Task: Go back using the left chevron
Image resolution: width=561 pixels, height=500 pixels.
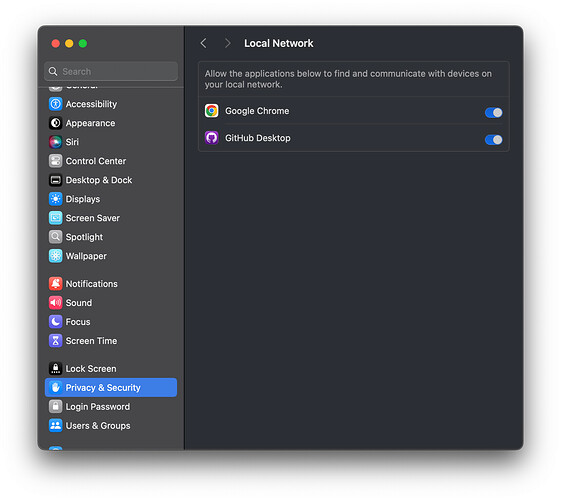Action: click(203, 43)
